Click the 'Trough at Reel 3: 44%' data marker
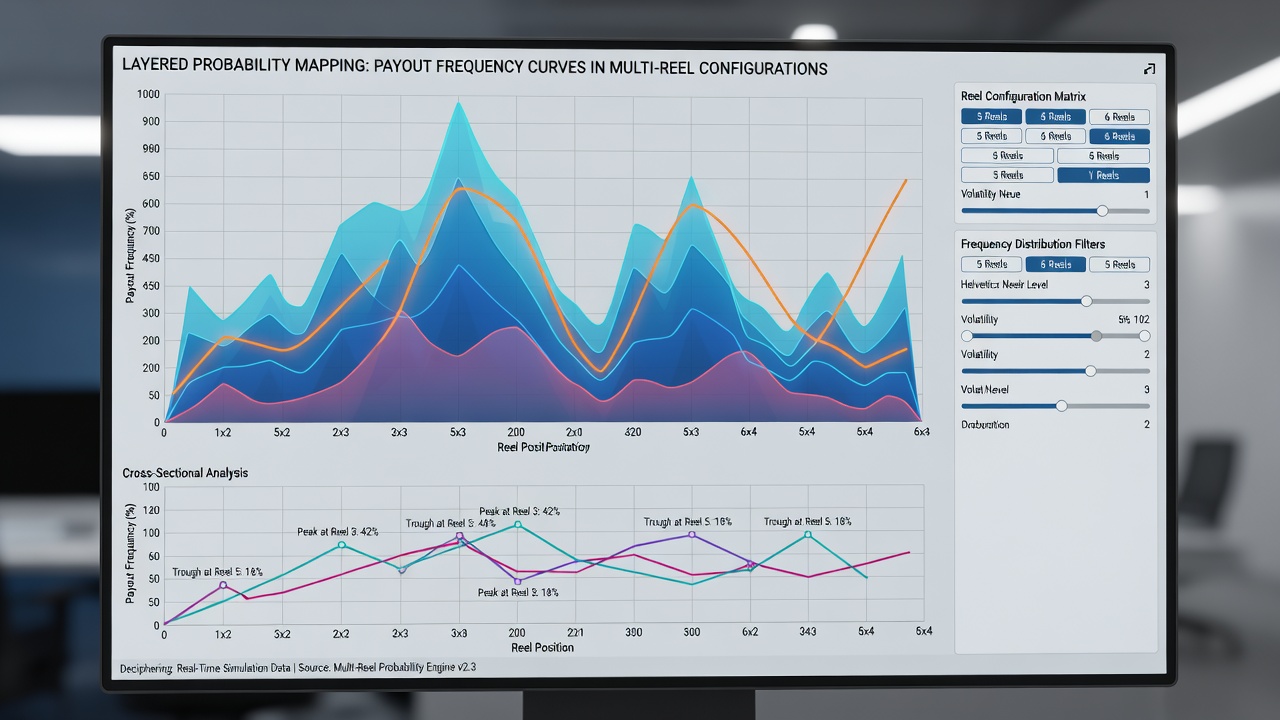The image size is (1280, 720). pos(460,536)
